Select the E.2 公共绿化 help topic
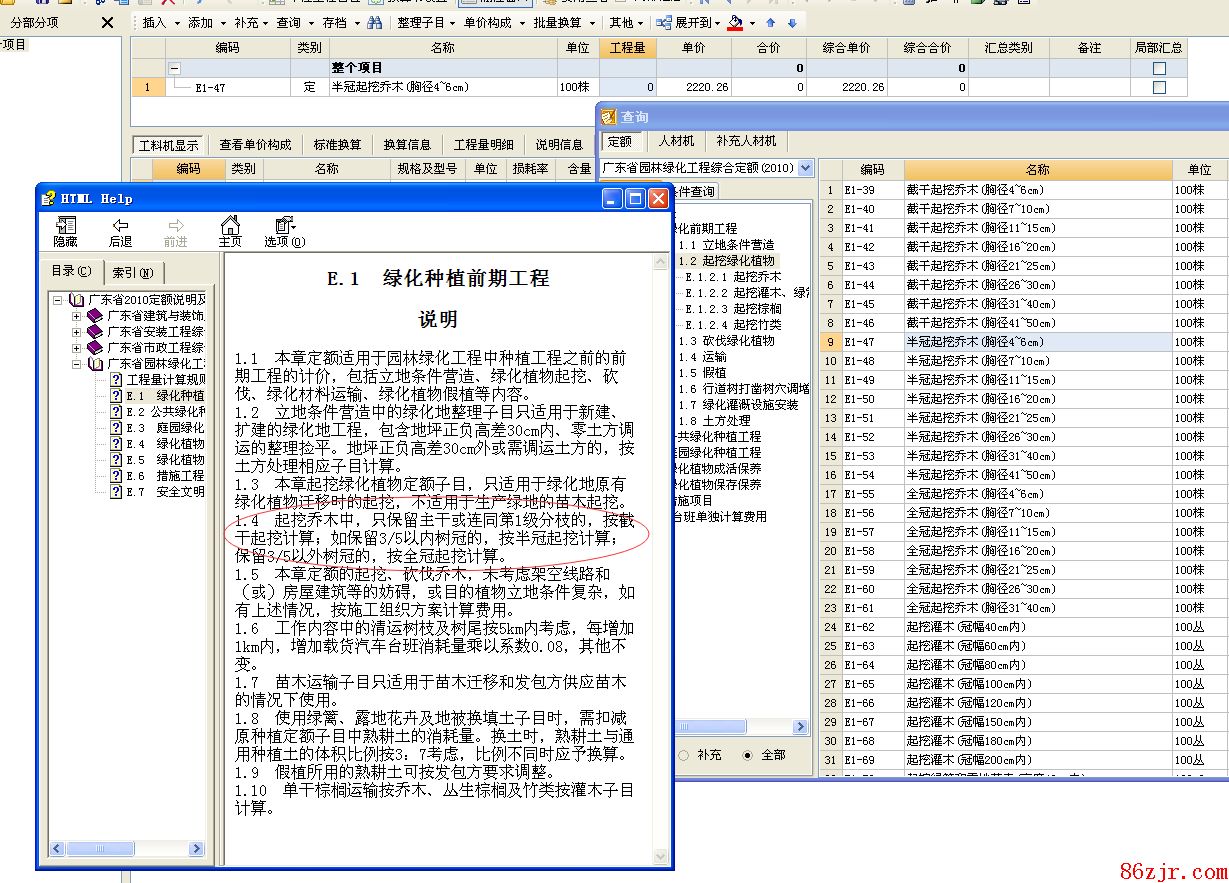The width and height of the screenshot is (1229, 883). 165,412
